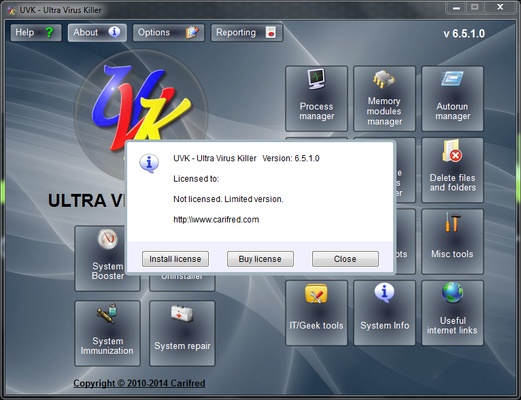The image size is (521, 400).
Task: Open System Immunization tile
Action: click(107, 333)
